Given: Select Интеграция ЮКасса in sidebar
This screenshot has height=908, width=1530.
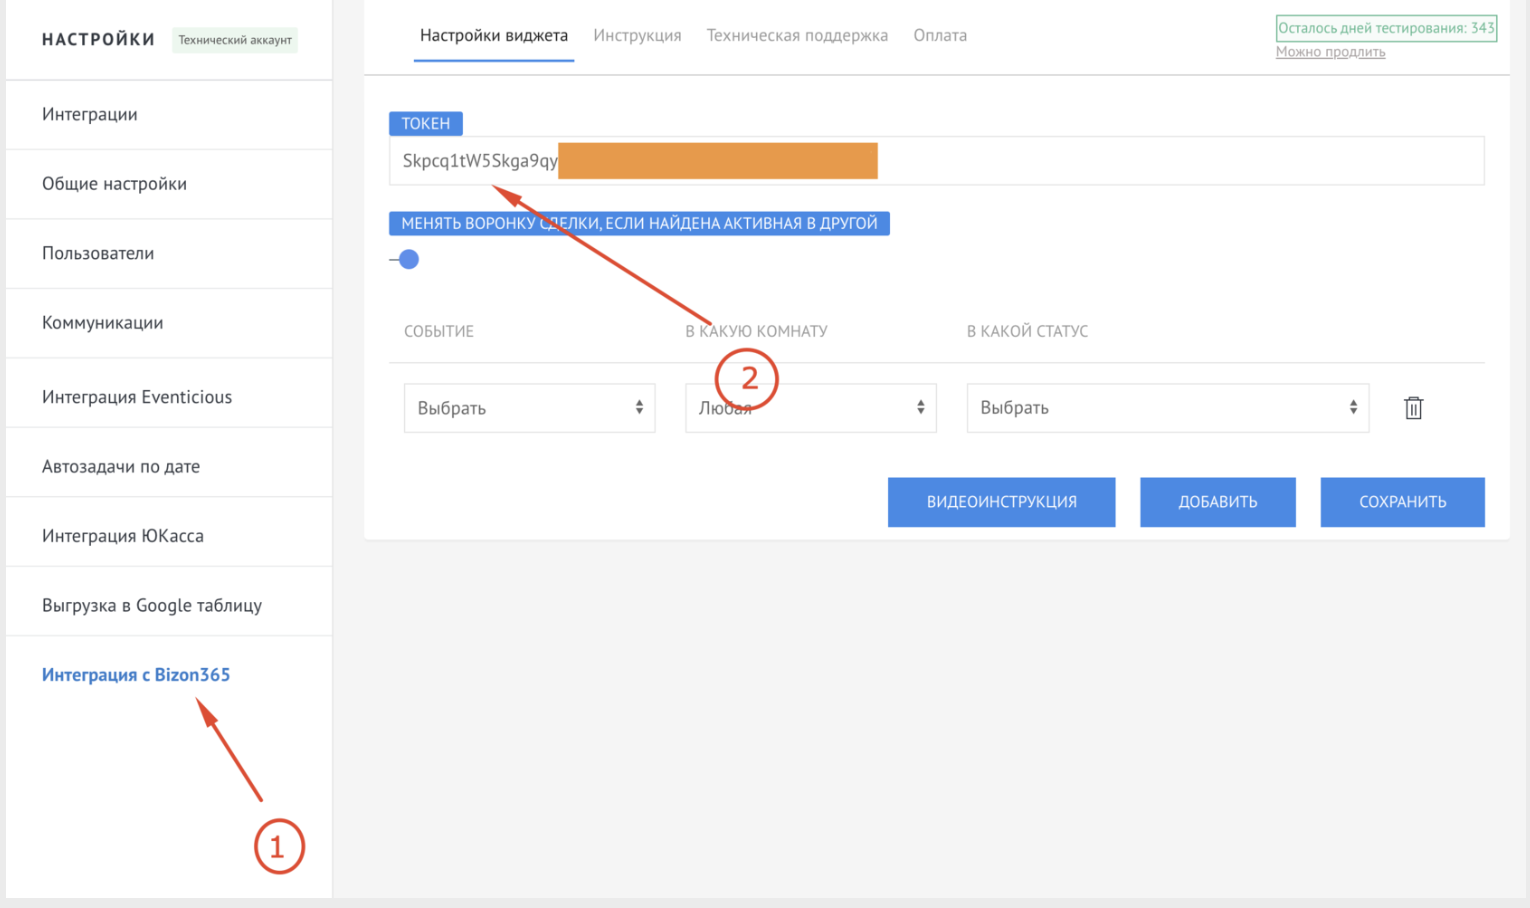Looking at the screenshot, I should [123, 536].
